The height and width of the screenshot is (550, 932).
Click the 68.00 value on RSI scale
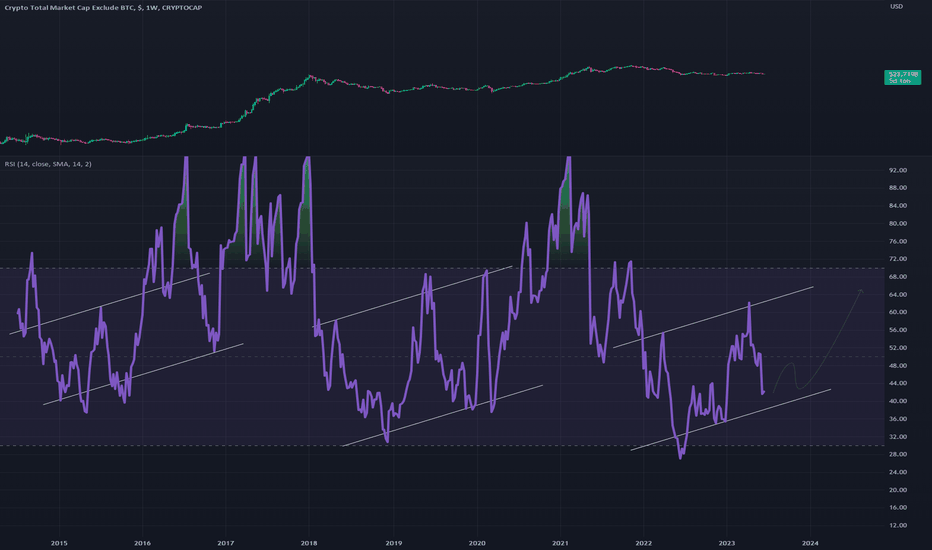point(898,277)
